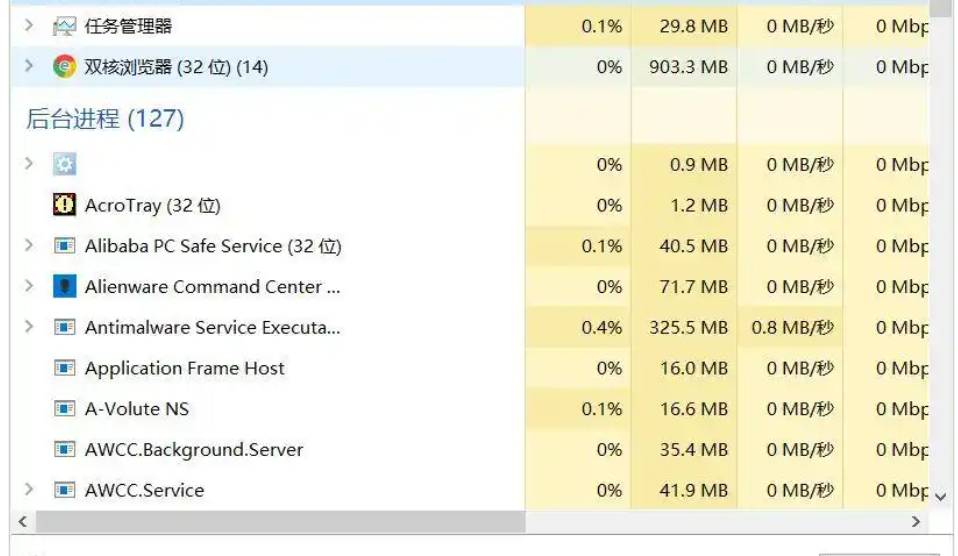This screenshot has height=556, width=958.
Task: Expand the 任务管理器 process group
Action: point(29,27)
